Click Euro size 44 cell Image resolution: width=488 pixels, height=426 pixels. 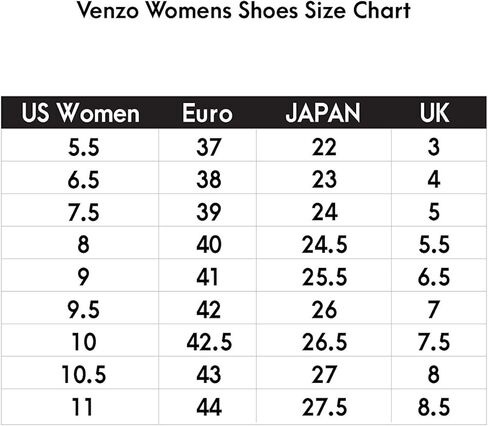coord(209,407)
